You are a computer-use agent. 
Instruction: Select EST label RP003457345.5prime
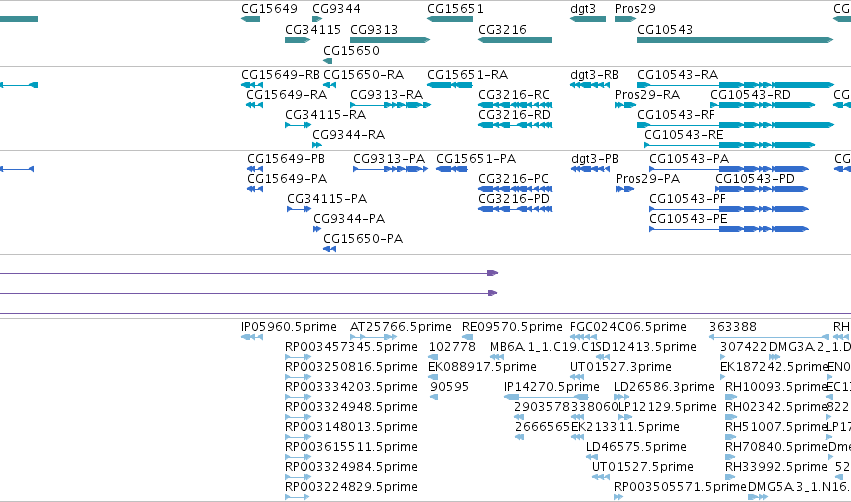coord(351,347)
